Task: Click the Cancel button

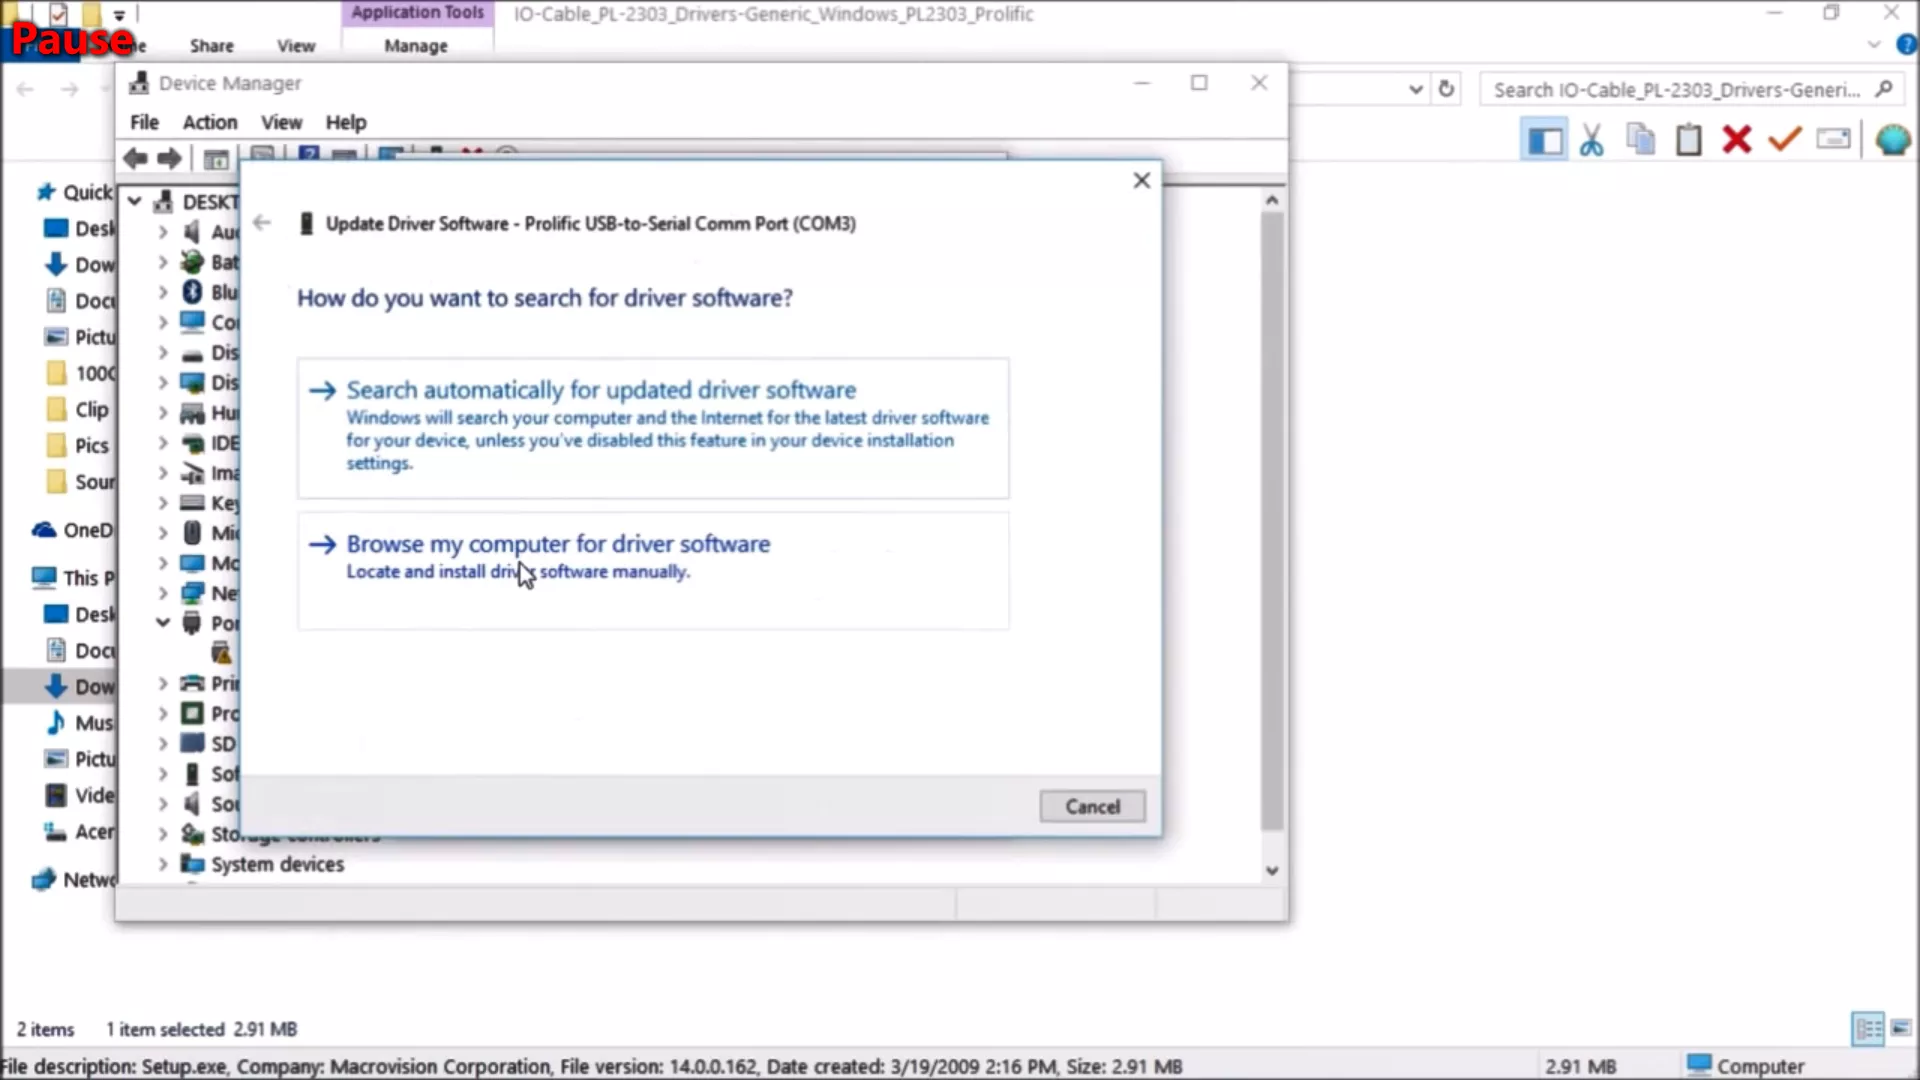Action: (x=1092, y=806)
